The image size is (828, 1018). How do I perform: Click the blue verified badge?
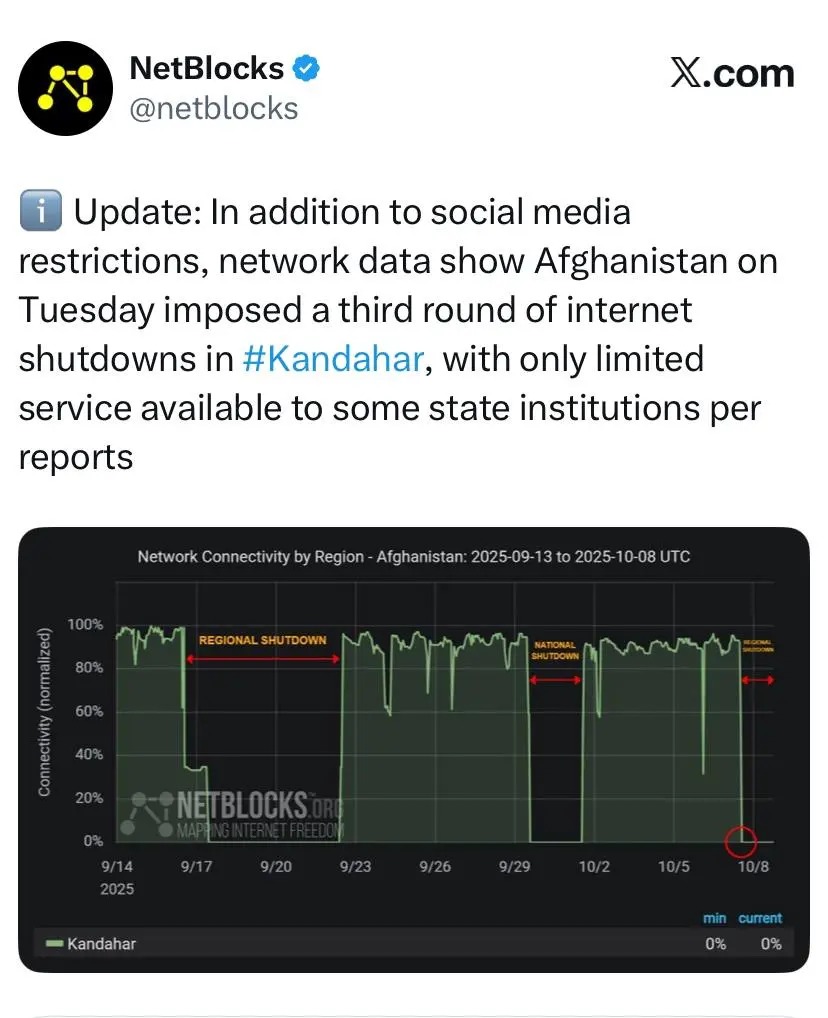click(307, 69)
